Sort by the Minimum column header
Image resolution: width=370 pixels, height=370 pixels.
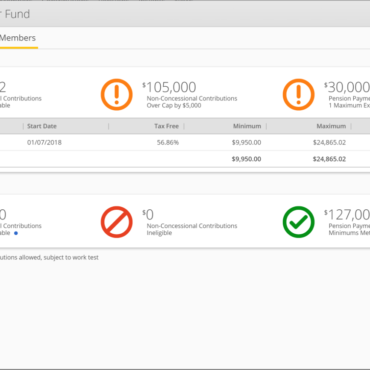(x=247, y=126)
